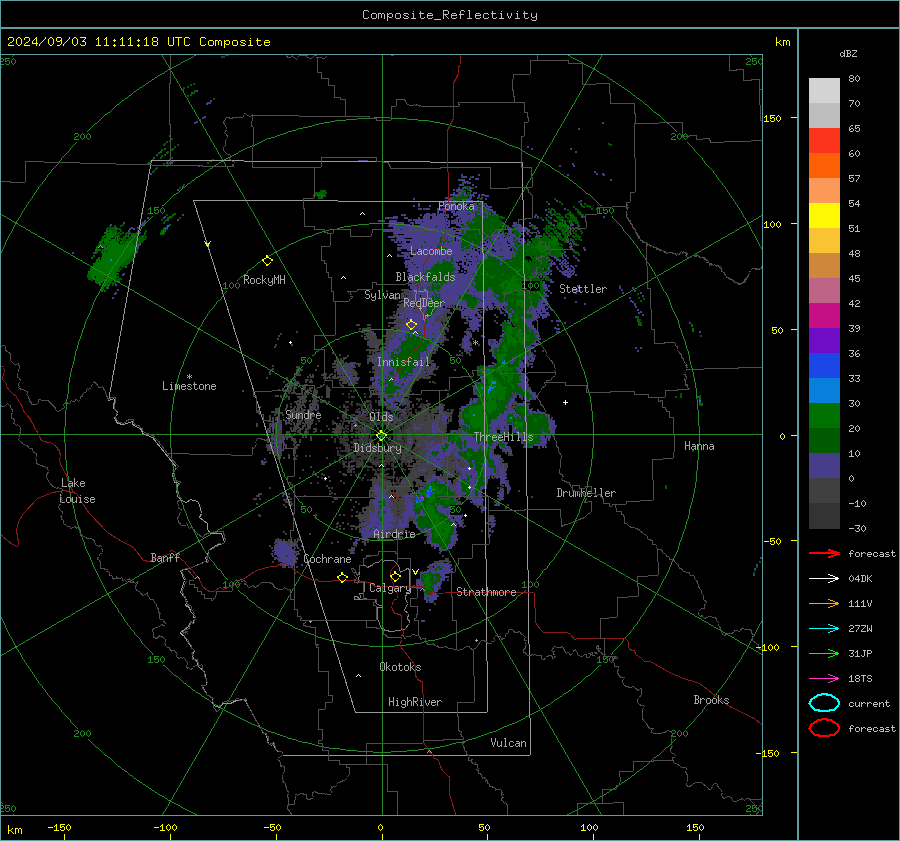Select the green 20 dBZ color swatch
The width and height of the screenshot is (900, 841).
click(824, 416)
